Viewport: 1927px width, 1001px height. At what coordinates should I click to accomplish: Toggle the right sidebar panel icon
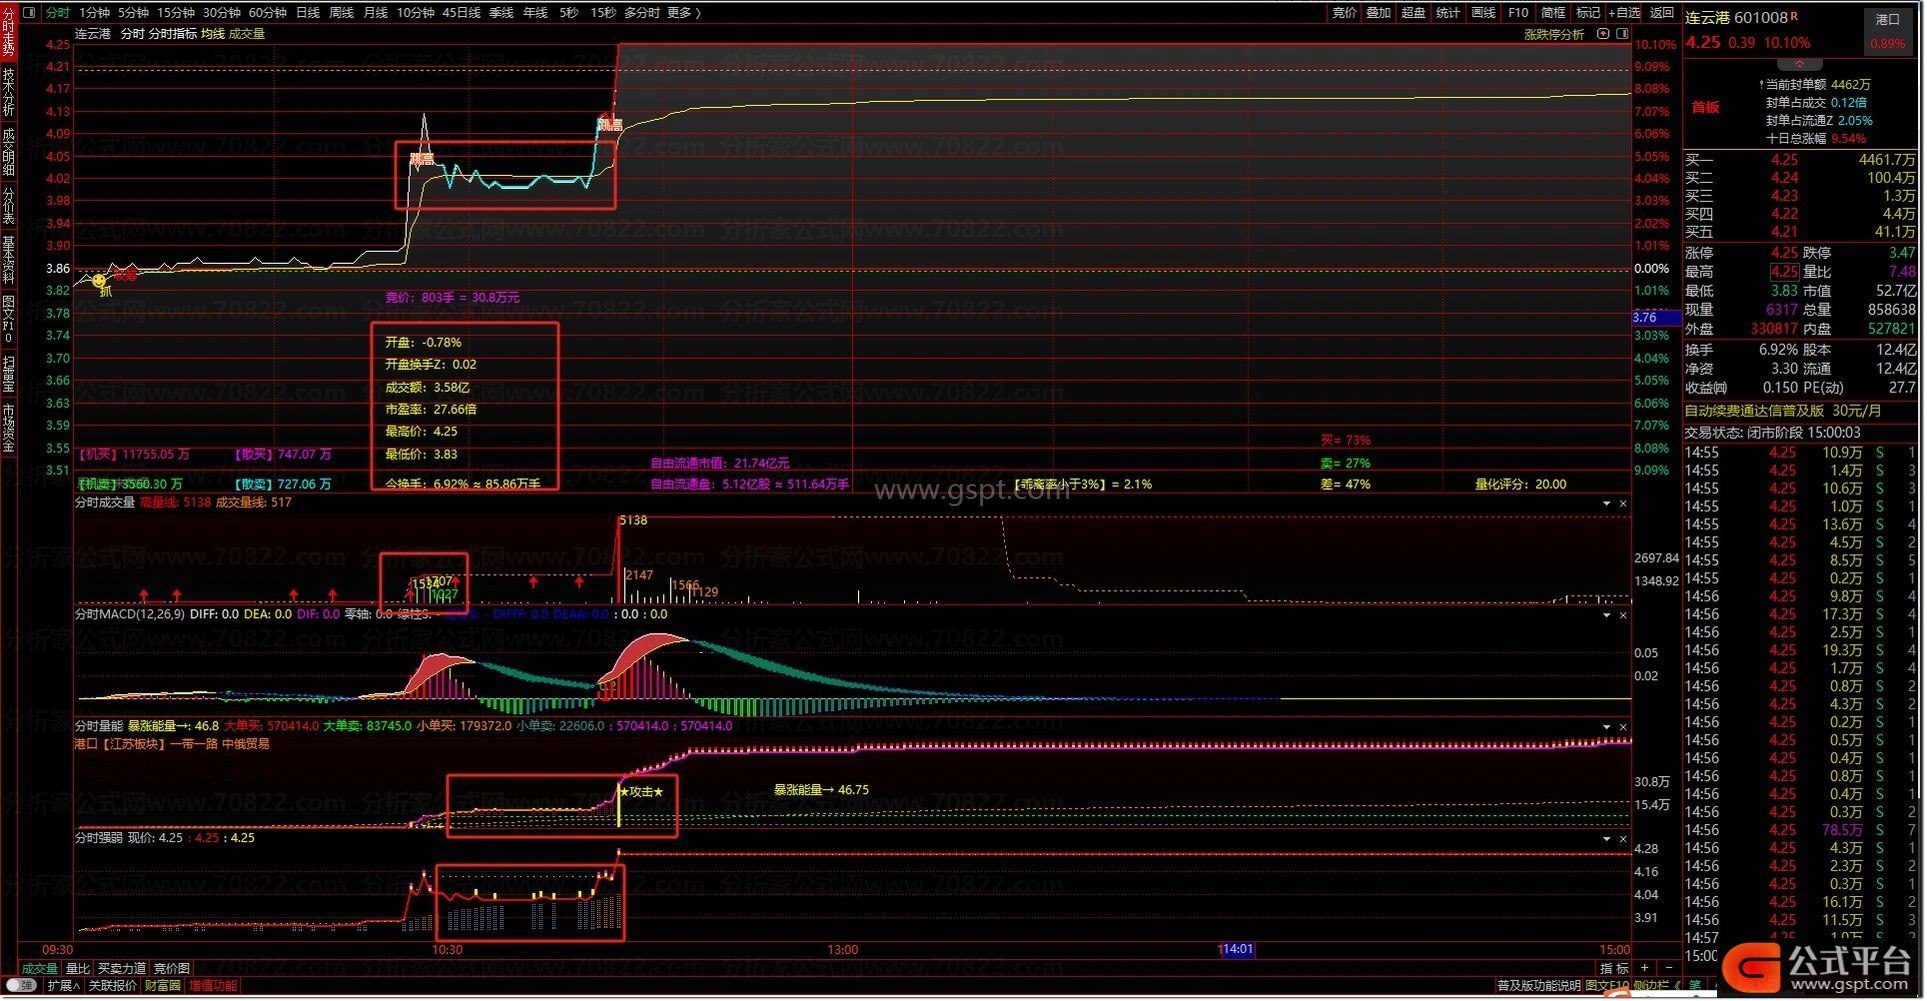[x=1622, y=34]
